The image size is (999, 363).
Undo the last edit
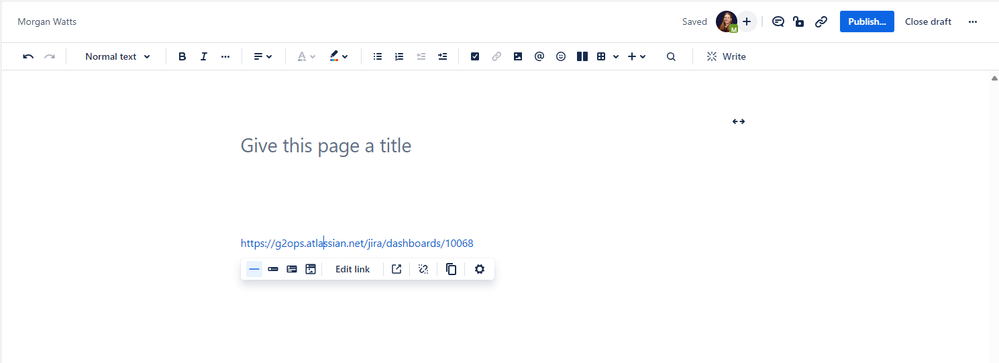click(28, 57)
